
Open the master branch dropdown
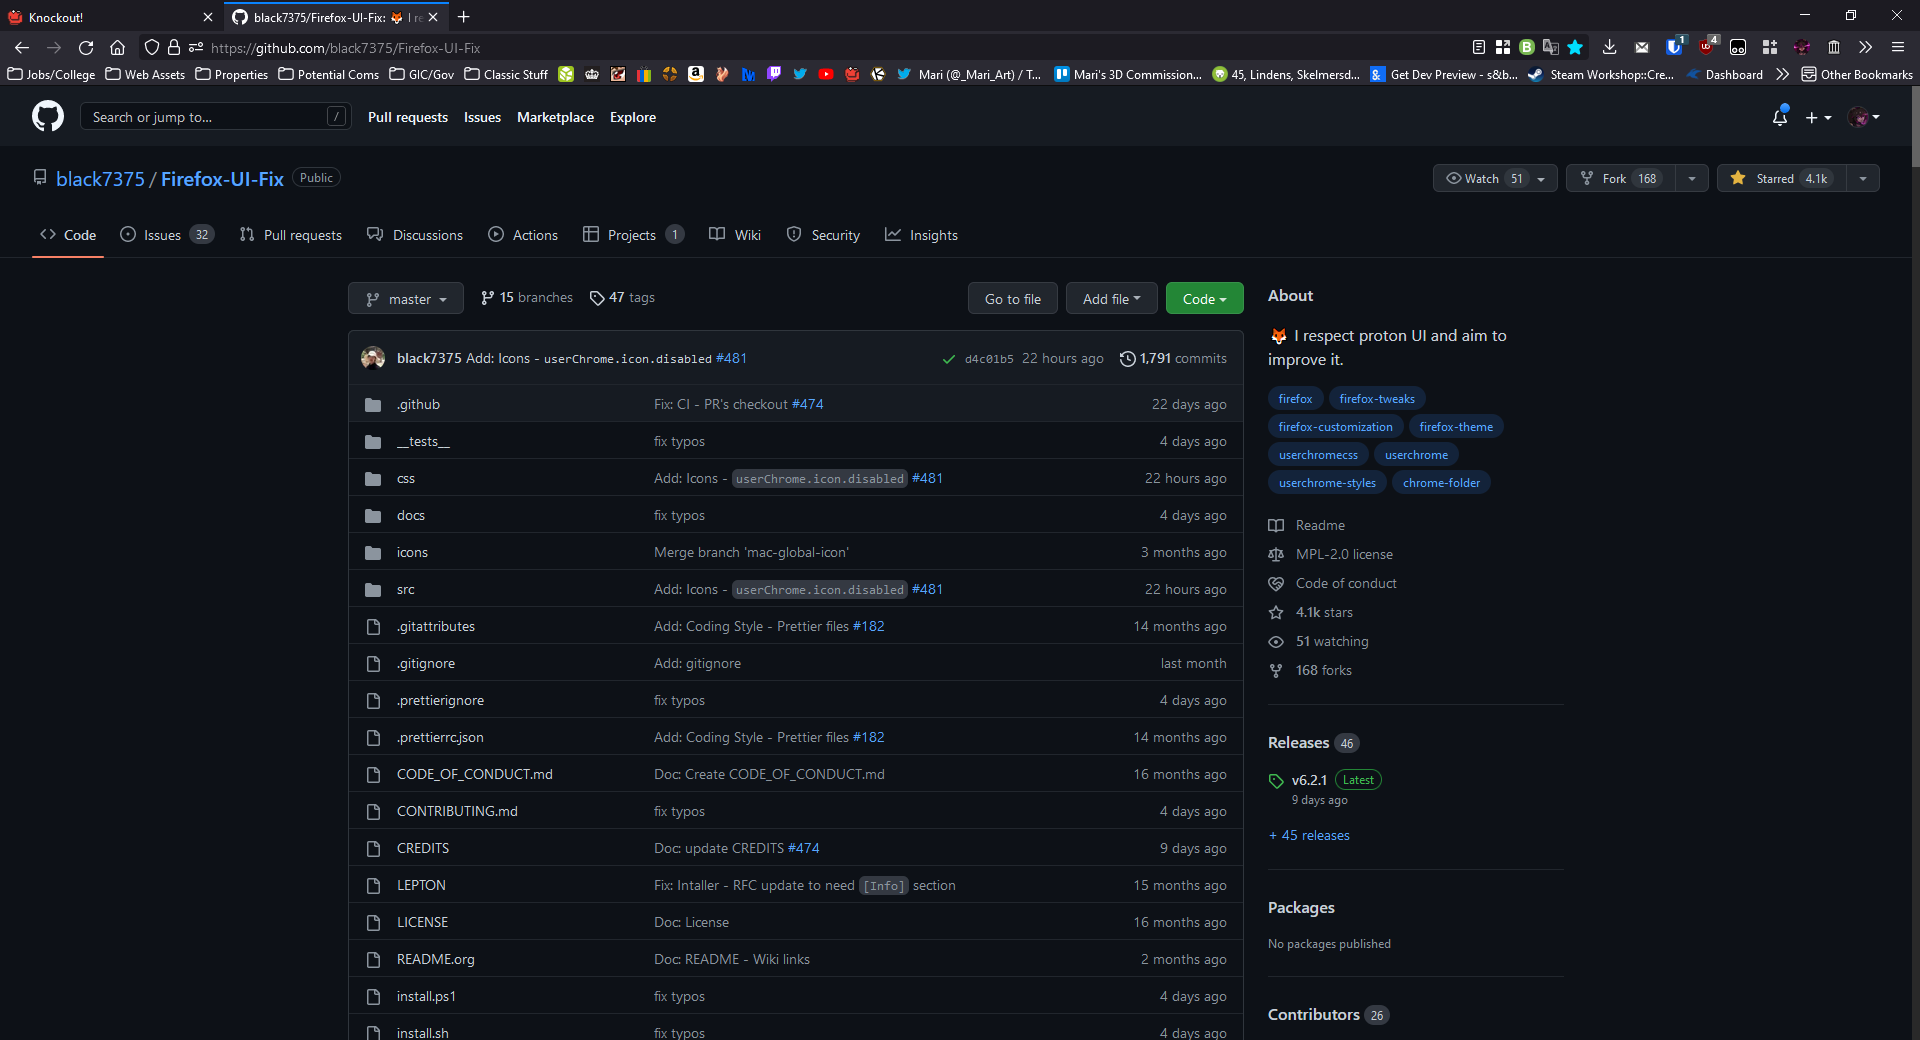click(x=406, y=298)
